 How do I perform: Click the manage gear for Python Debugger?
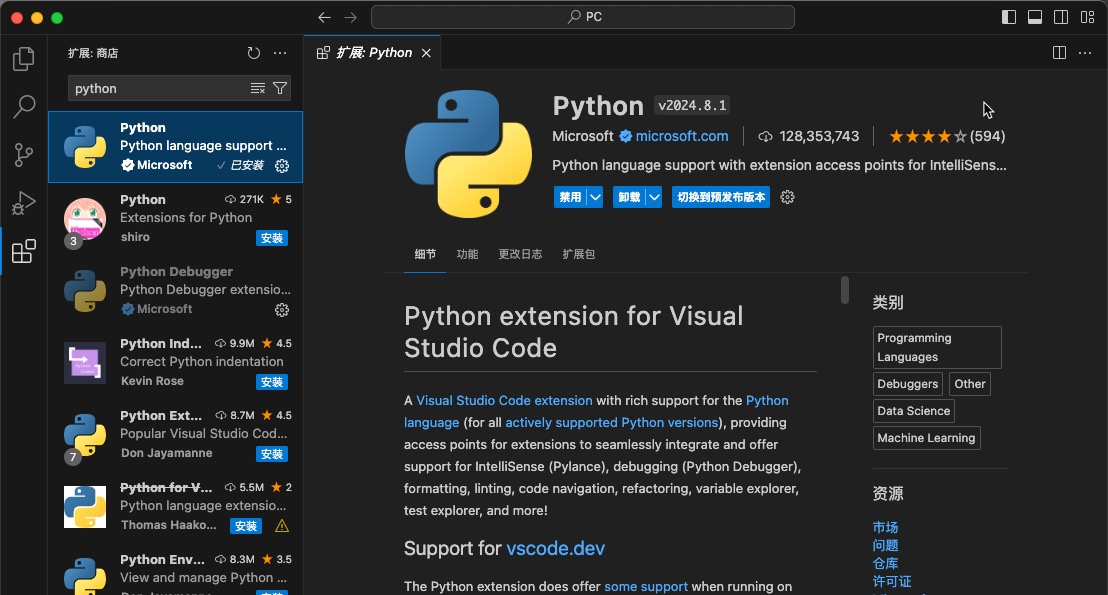pos(282,310)
